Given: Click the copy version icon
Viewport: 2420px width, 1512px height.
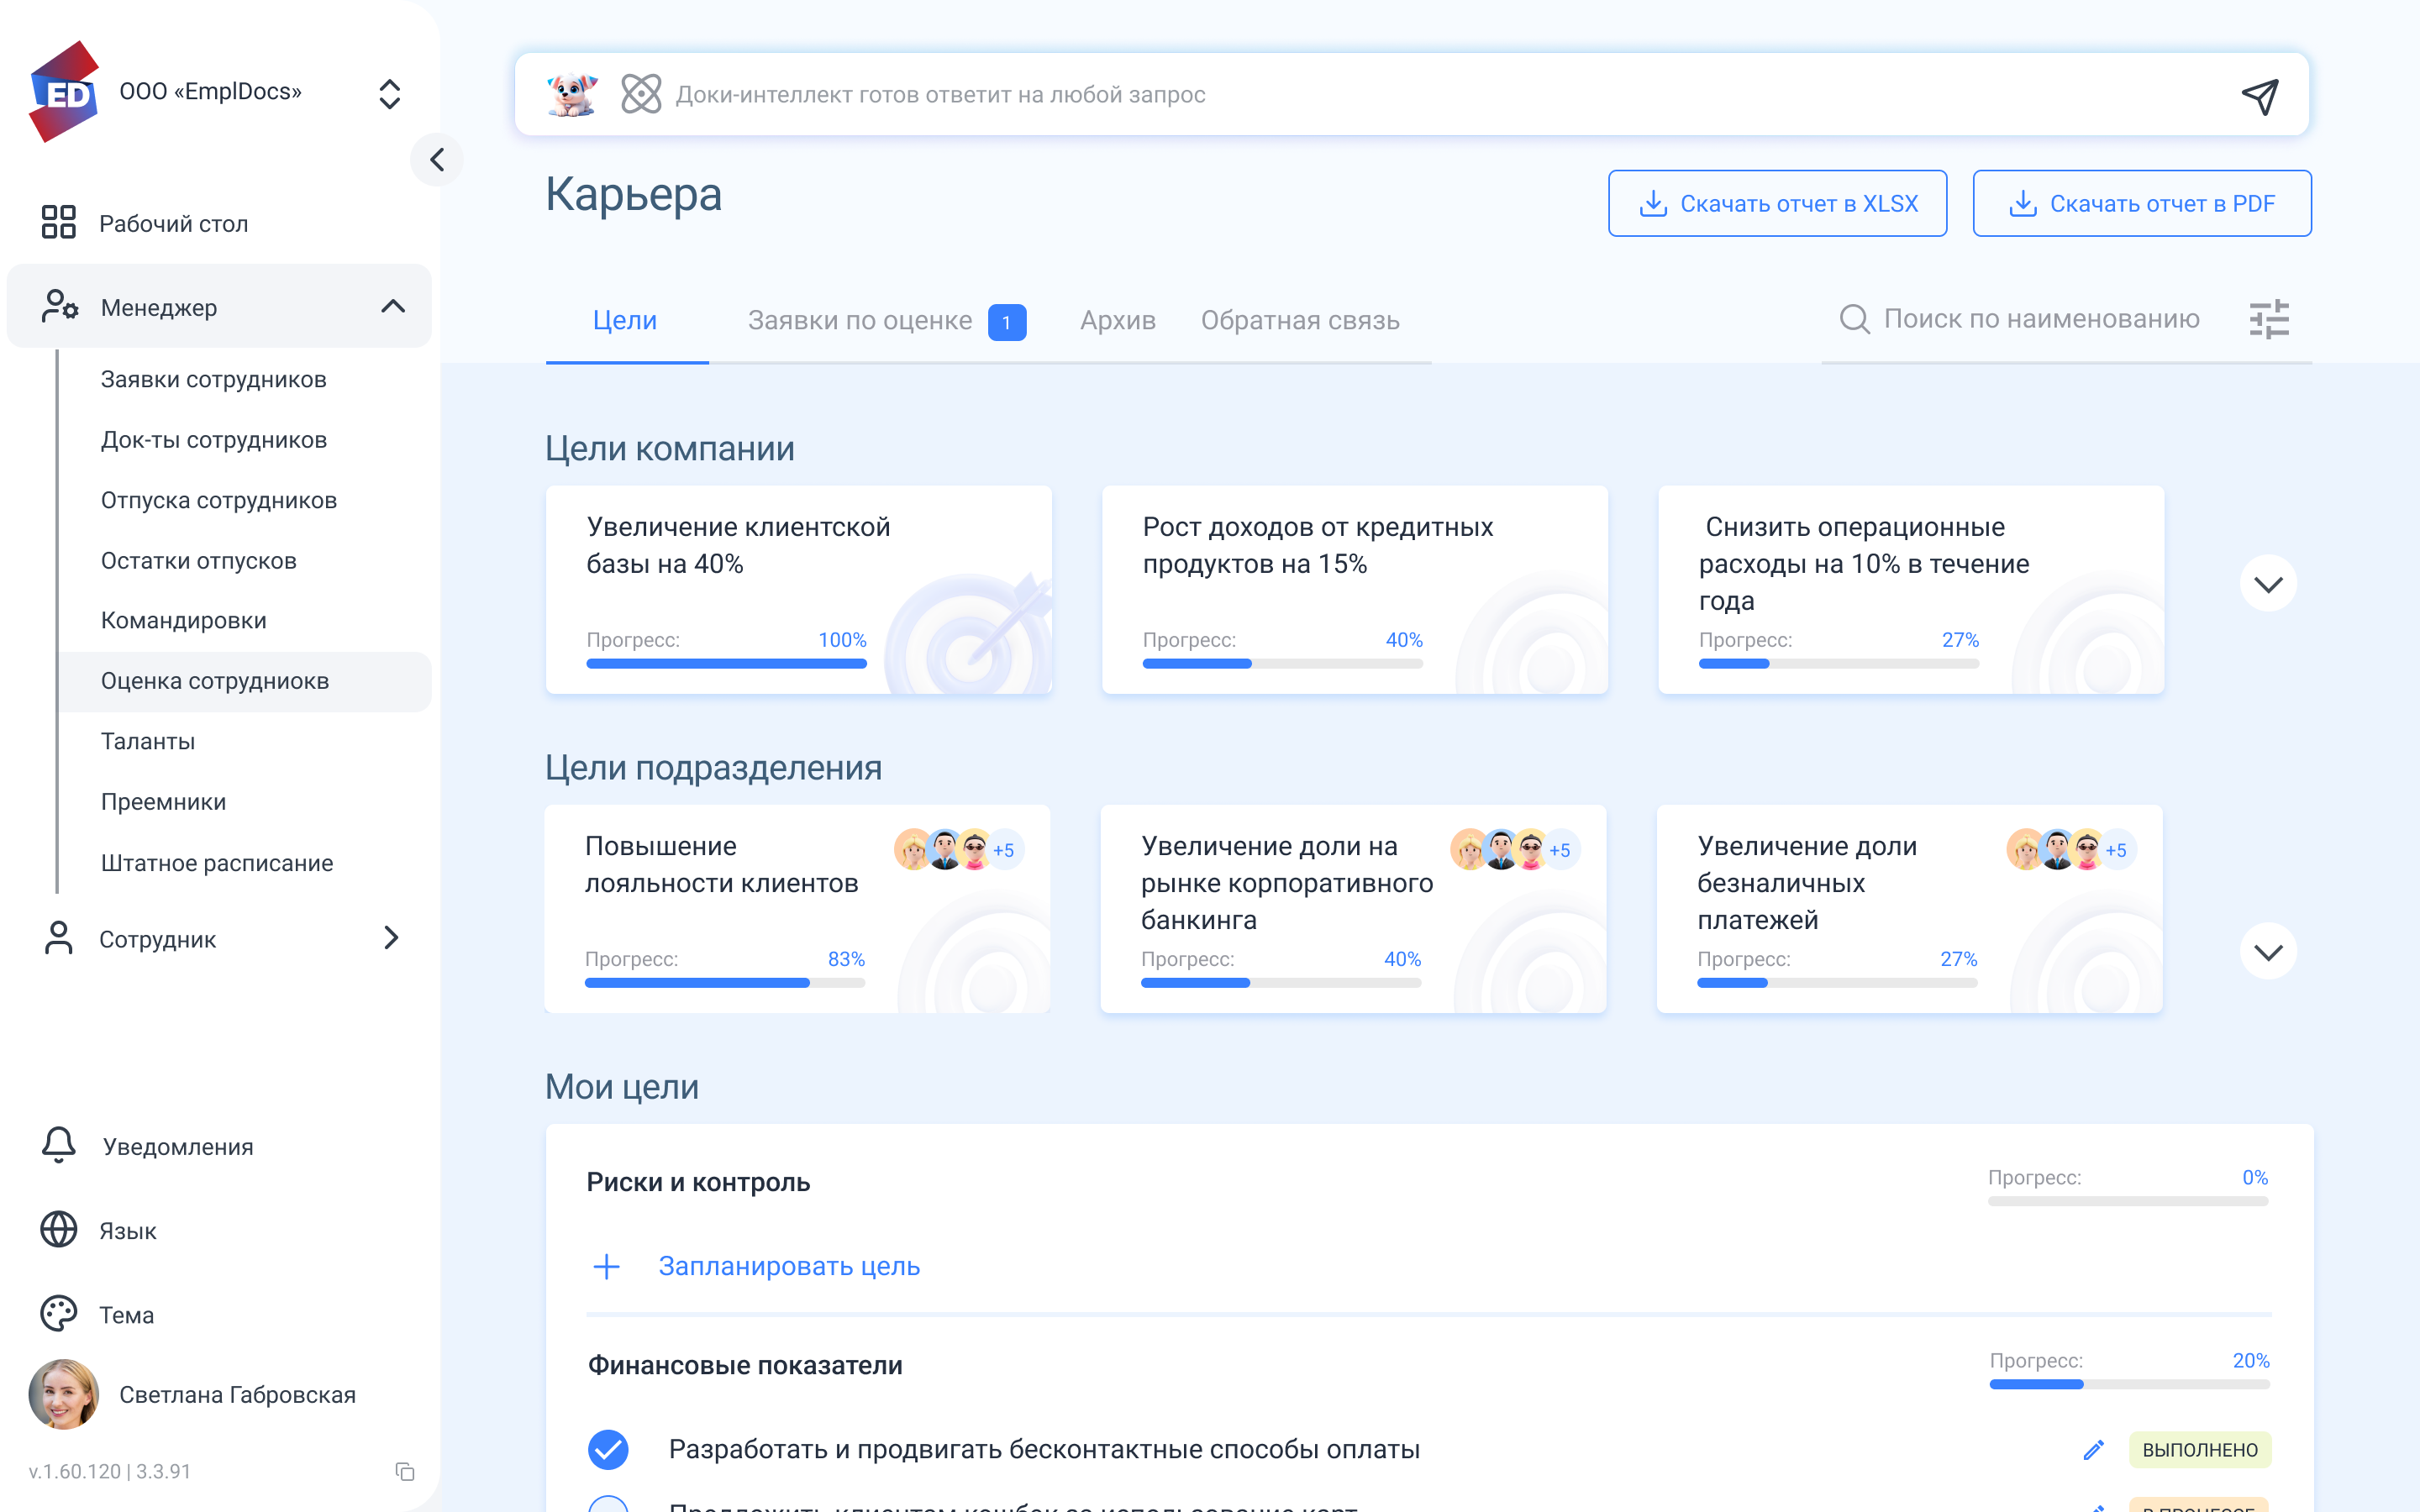Looking at the screenshot, I should (405, 1471).
